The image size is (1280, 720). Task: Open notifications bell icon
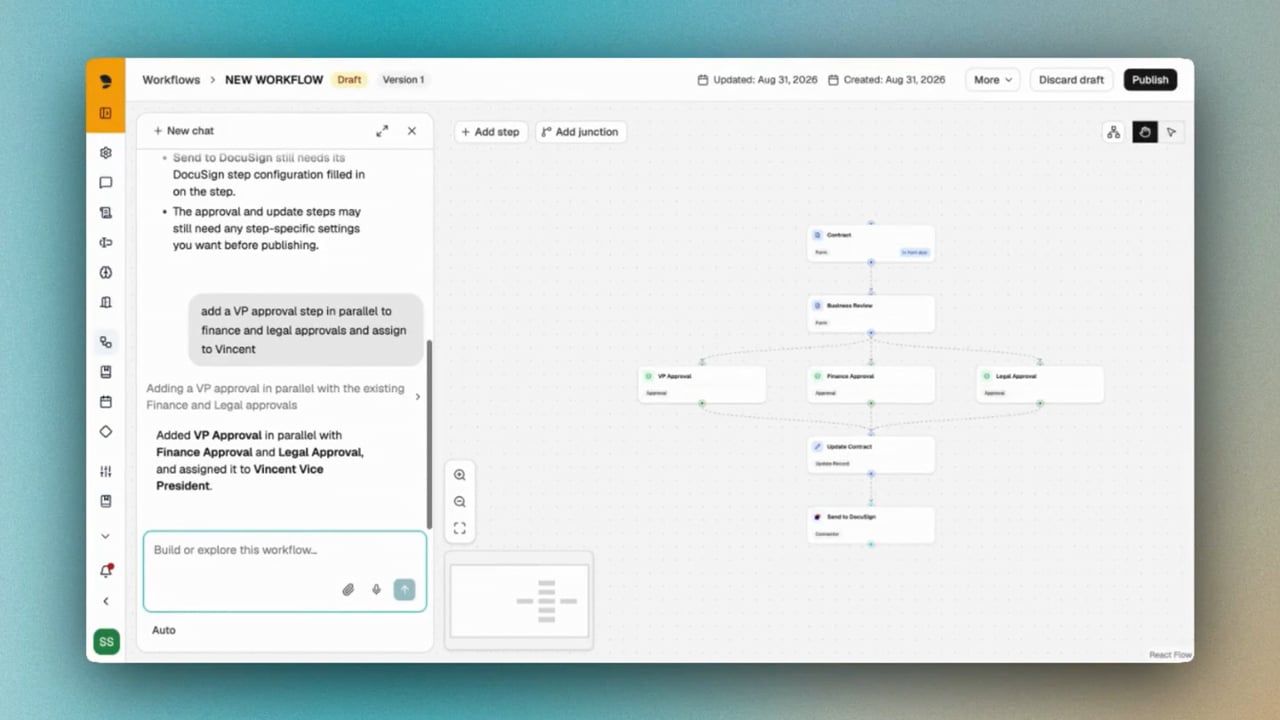105,571
